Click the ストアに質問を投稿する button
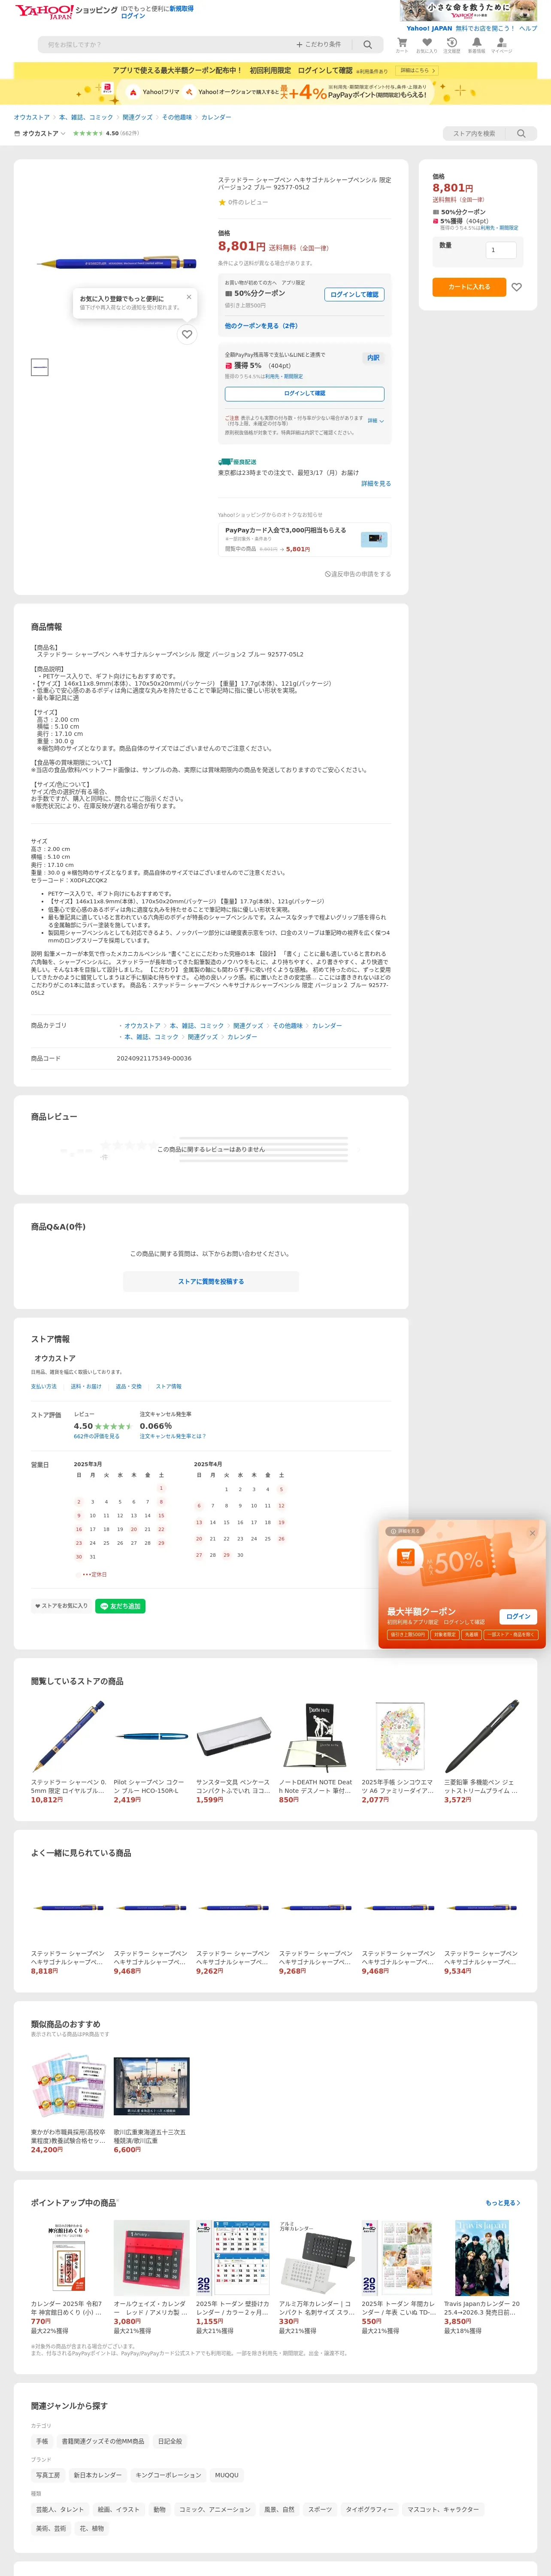 211,1281
